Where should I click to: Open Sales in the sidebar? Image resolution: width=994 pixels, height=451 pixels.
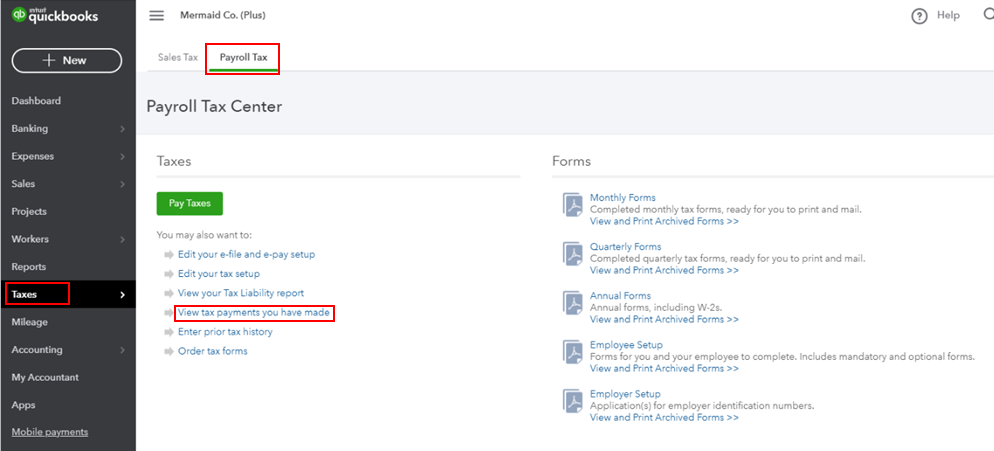23,184
